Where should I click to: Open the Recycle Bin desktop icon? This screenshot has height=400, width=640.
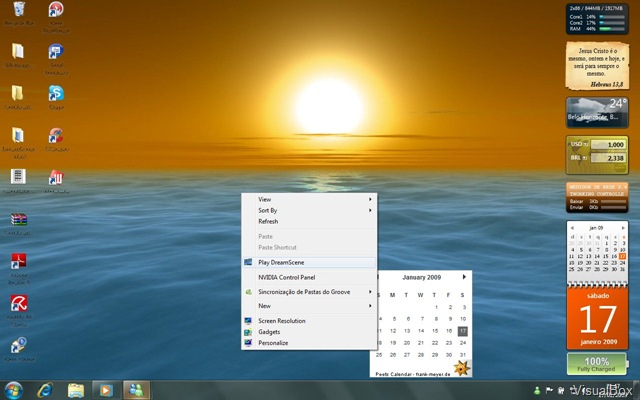[19, 9]
